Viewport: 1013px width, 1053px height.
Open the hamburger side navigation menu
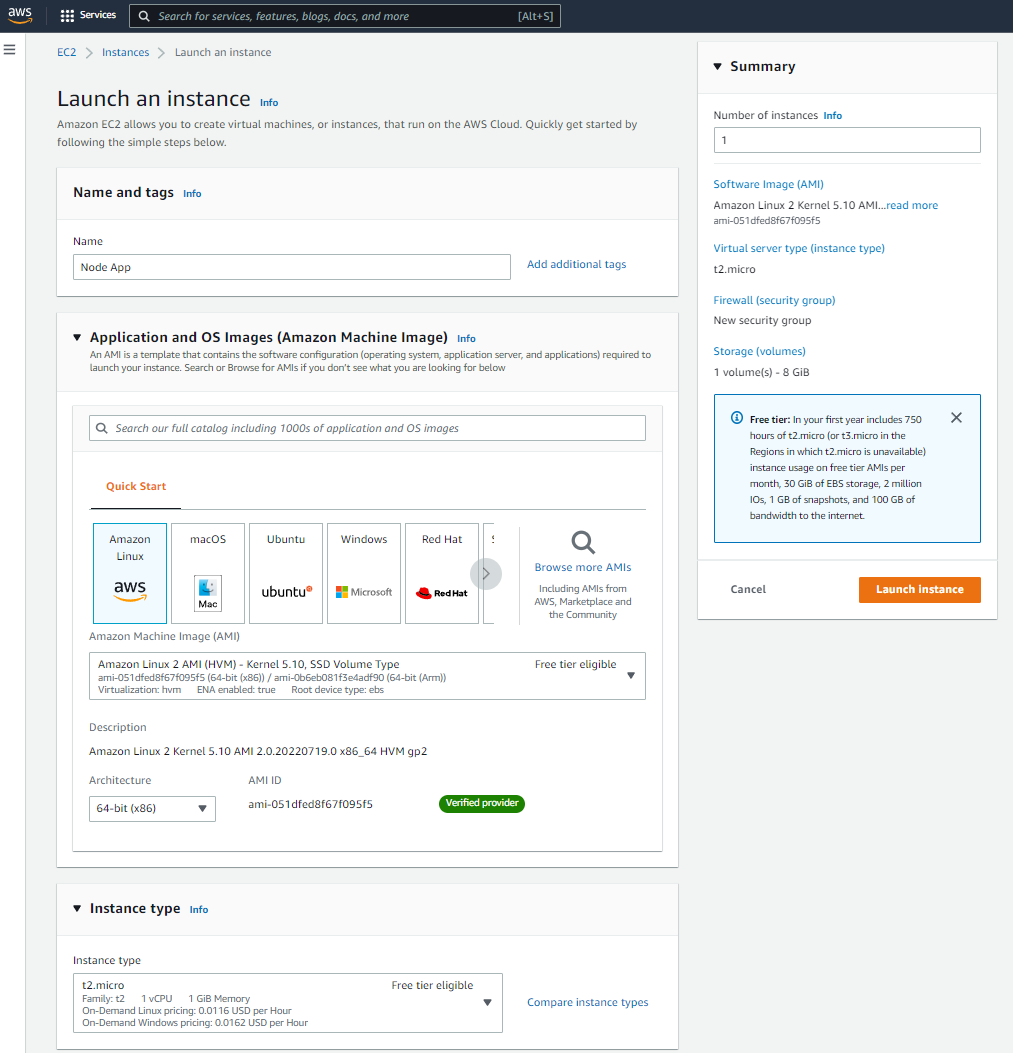coord(9,50)
